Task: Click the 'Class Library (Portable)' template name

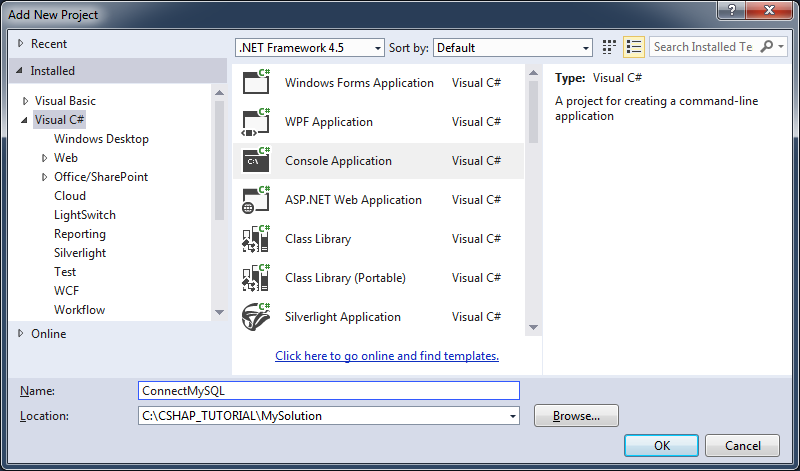Action: tap(345, 278)
